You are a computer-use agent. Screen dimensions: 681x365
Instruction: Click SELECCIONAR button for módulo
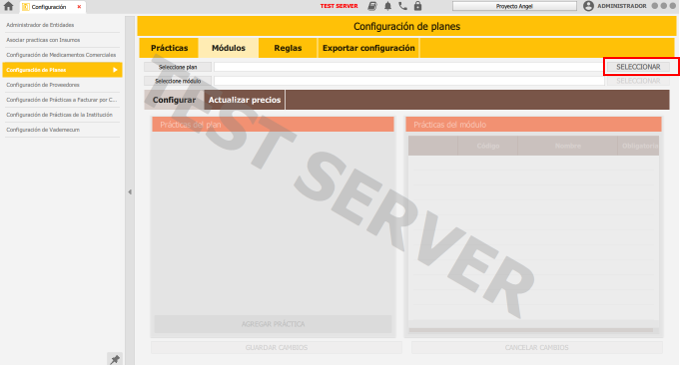point(638,81)
